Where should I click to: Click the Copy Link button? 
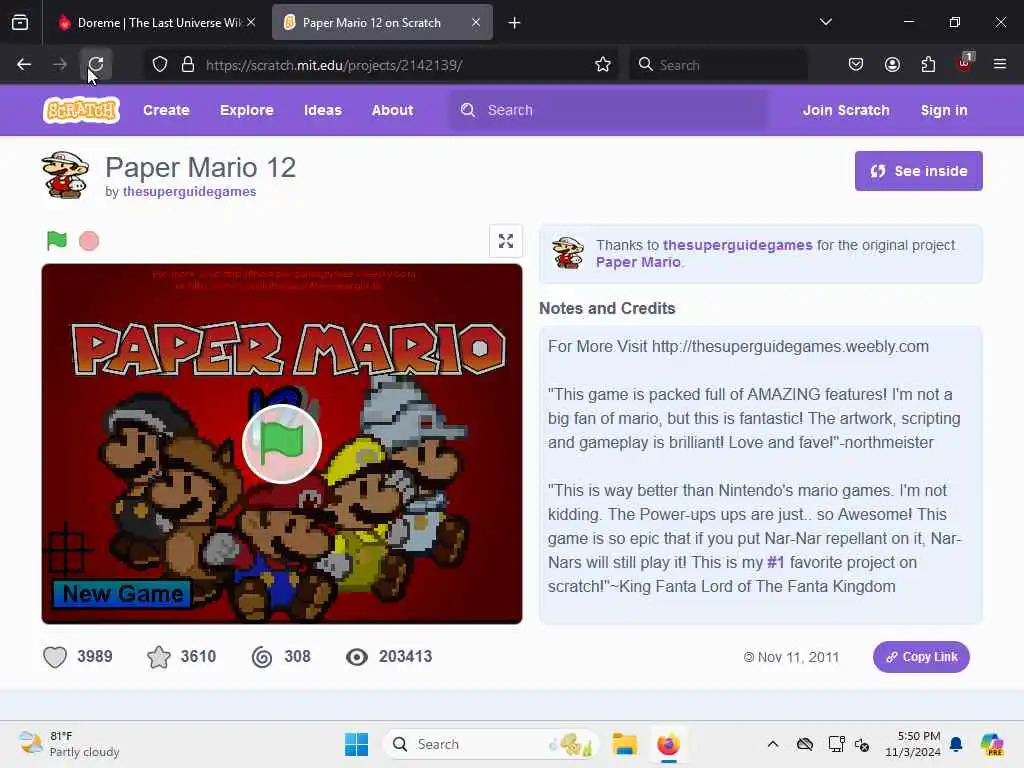921,657
